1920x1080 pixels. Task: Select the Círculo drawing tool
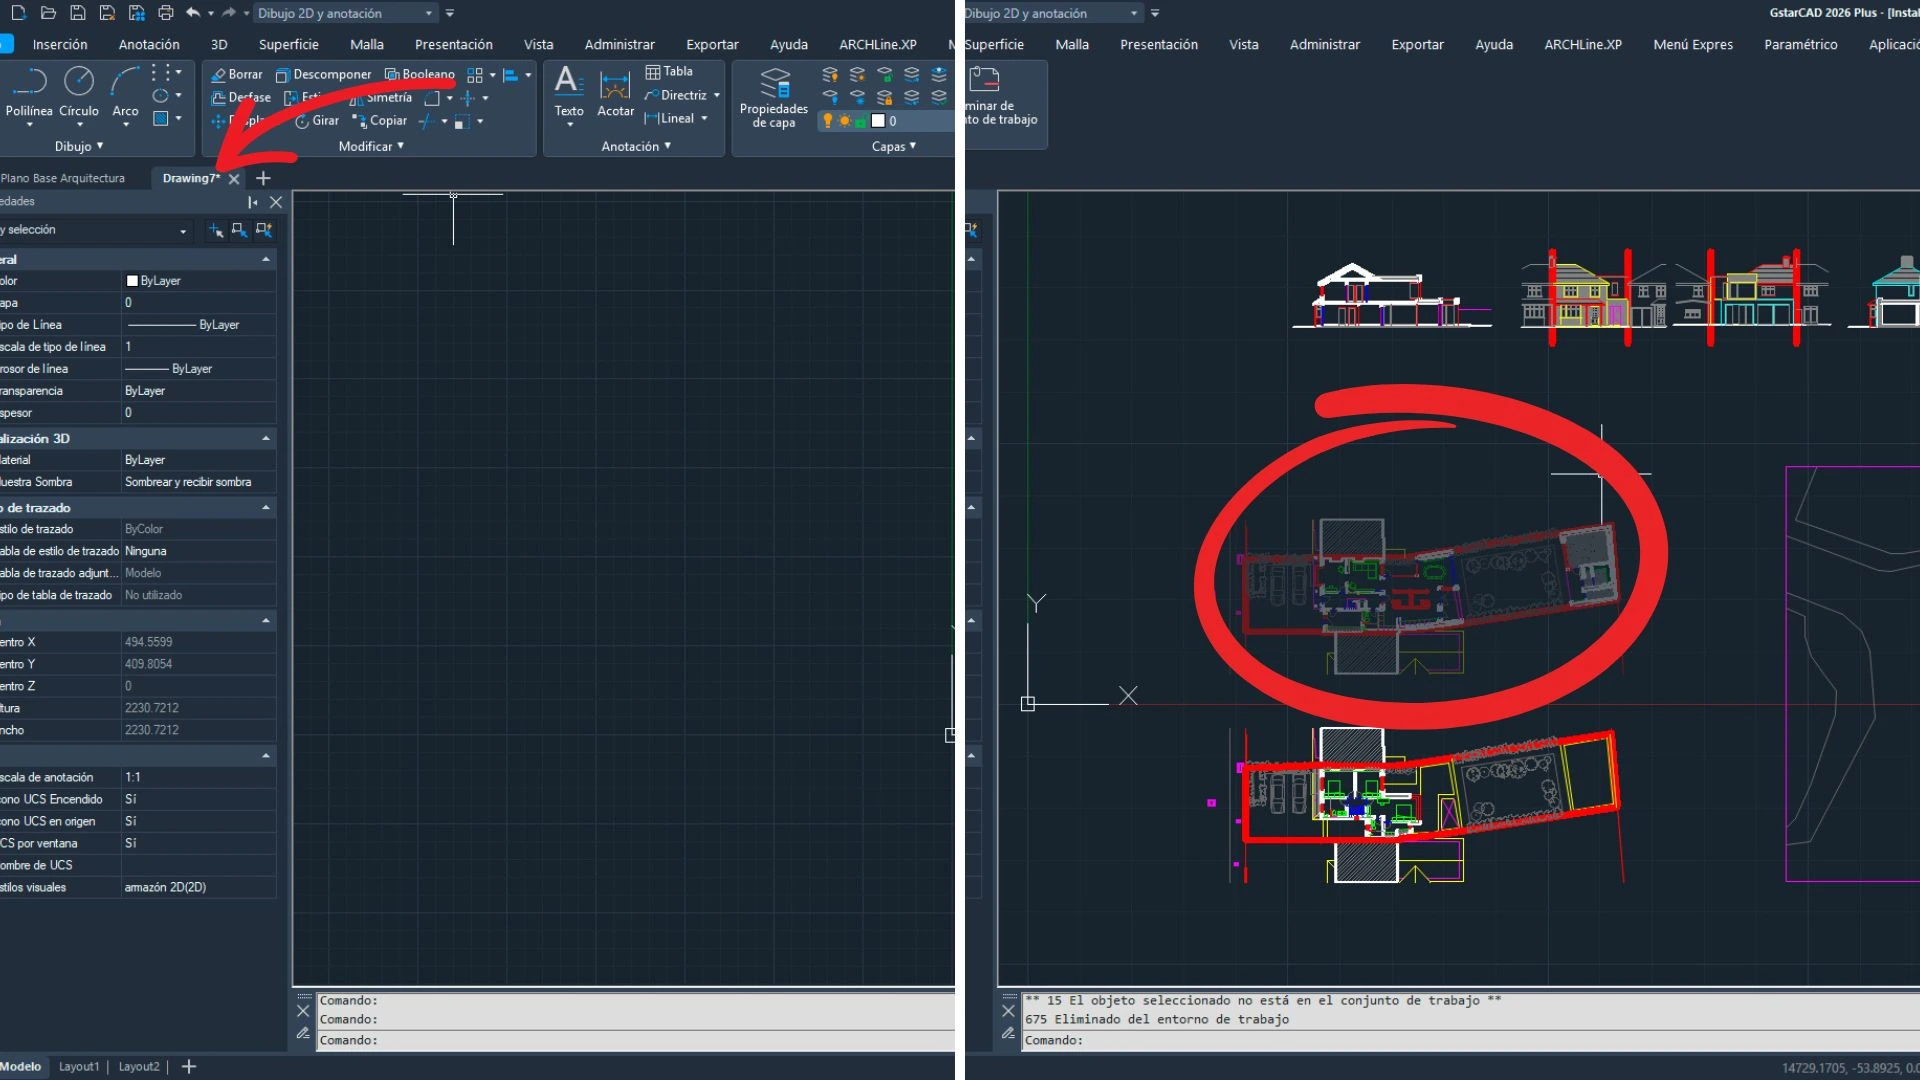click(79, 95)
